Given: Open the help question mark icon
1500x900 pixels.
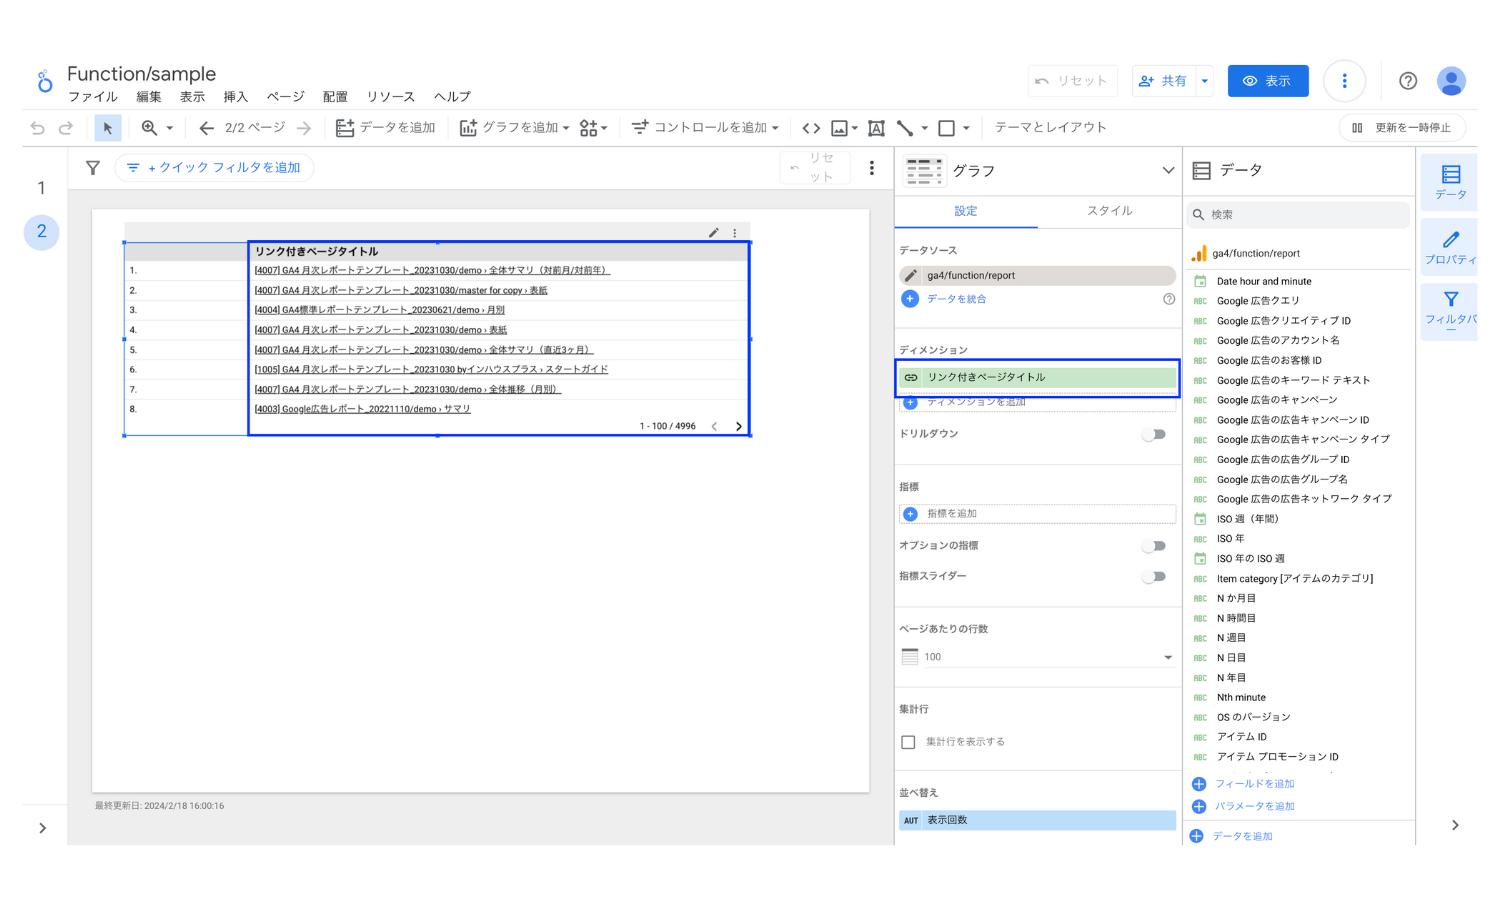Looking at the screenshot, I should [x=1408, y=81].
